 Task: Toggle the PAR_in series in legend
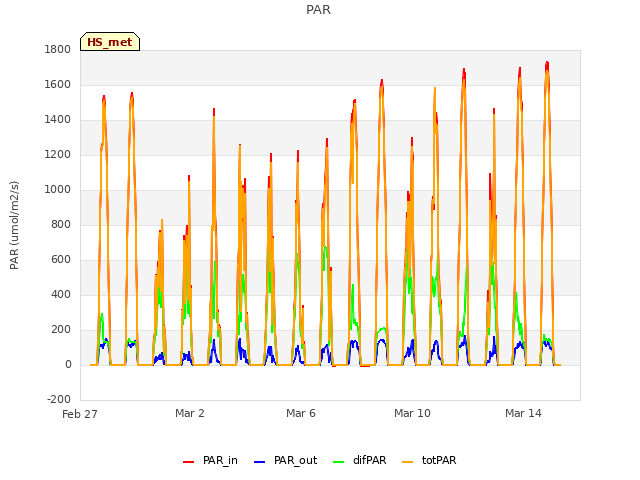point(211,460)
